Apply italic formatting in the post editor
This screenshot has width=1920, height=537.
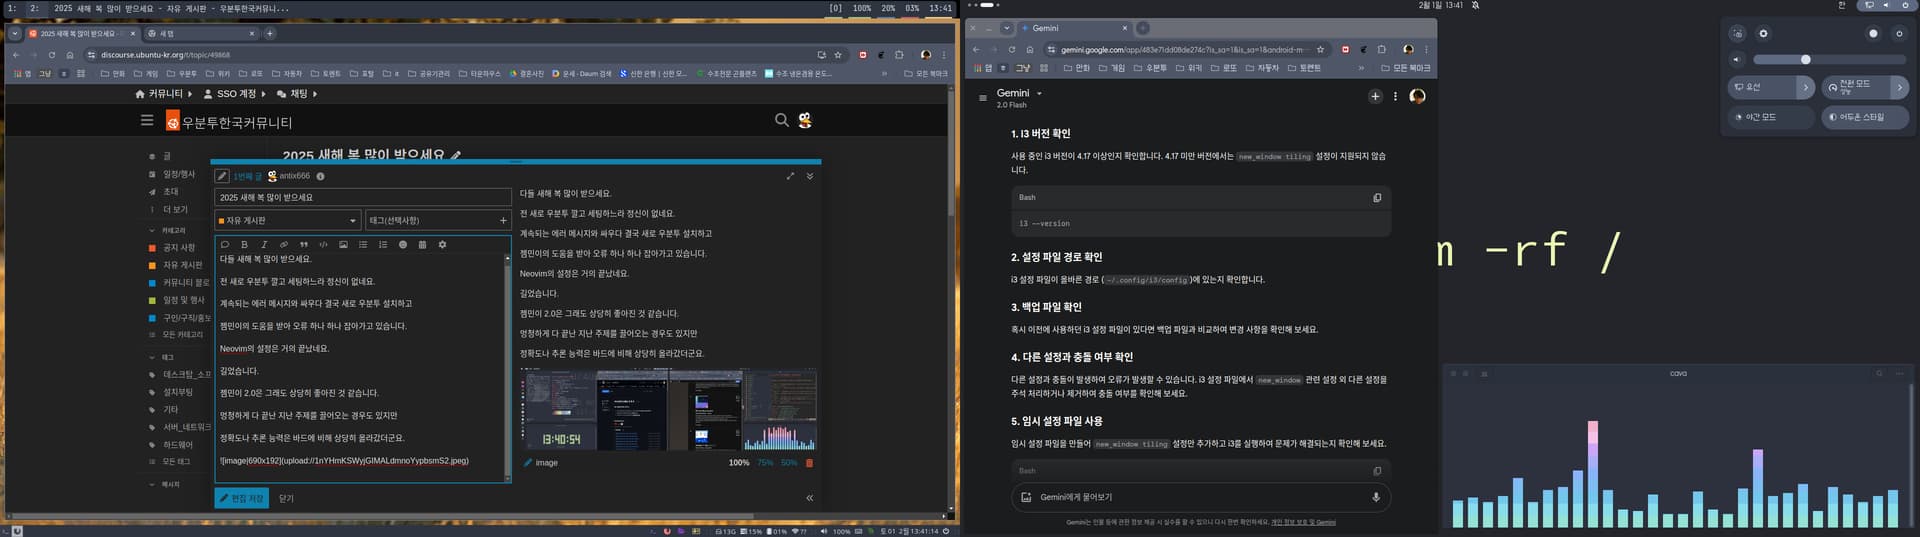coord(264,244)
